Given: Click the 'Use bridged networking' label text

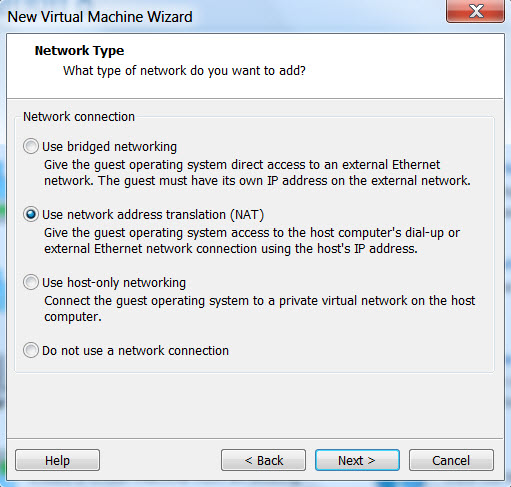Looking at the screenshot, I should click(109, 147).
